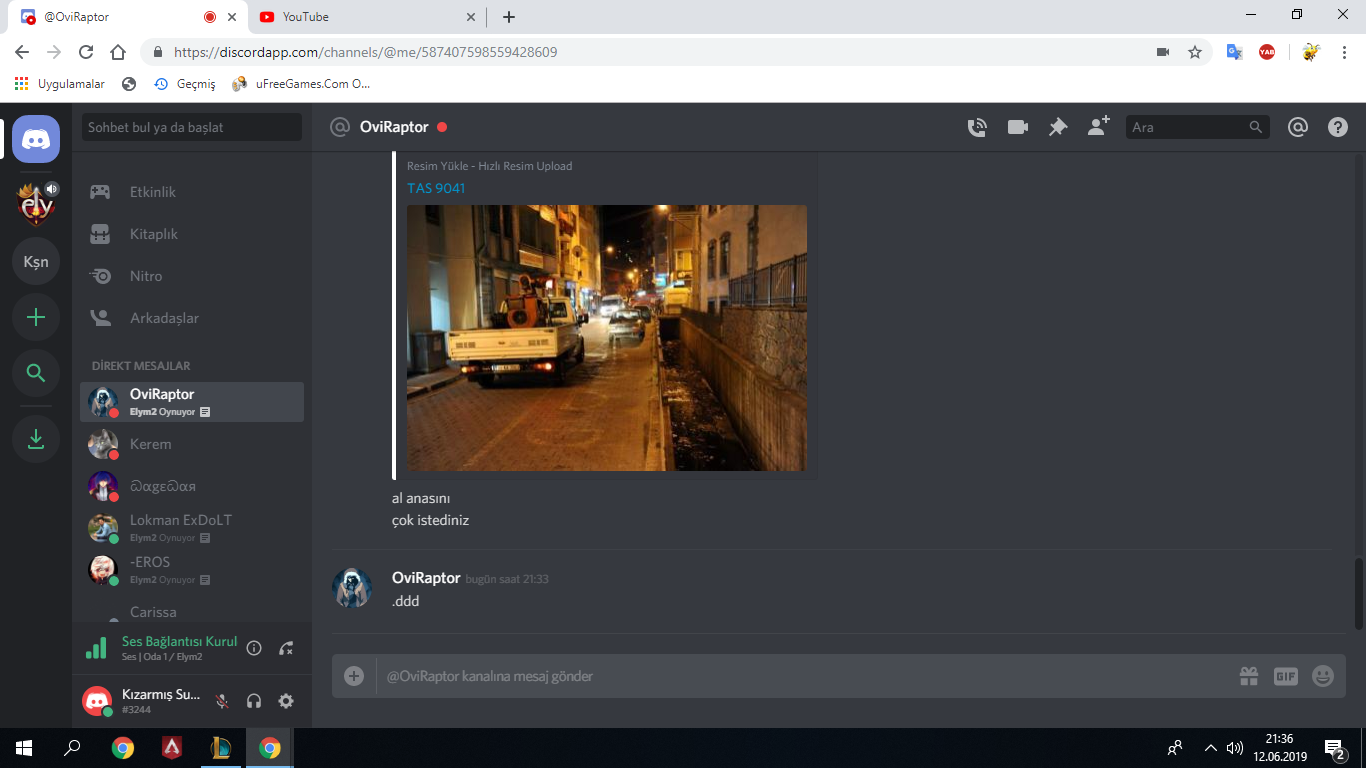
Task: Switch to the YouTube browser tab
Action: (360, 17)
